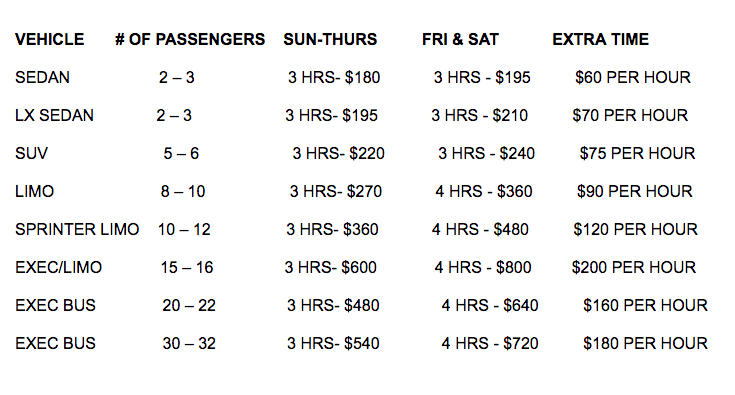The width and height of the screenshot is (735, 395).
Task: Select the 4 HRS - $720 weekend rate
Action: (490, 343)
